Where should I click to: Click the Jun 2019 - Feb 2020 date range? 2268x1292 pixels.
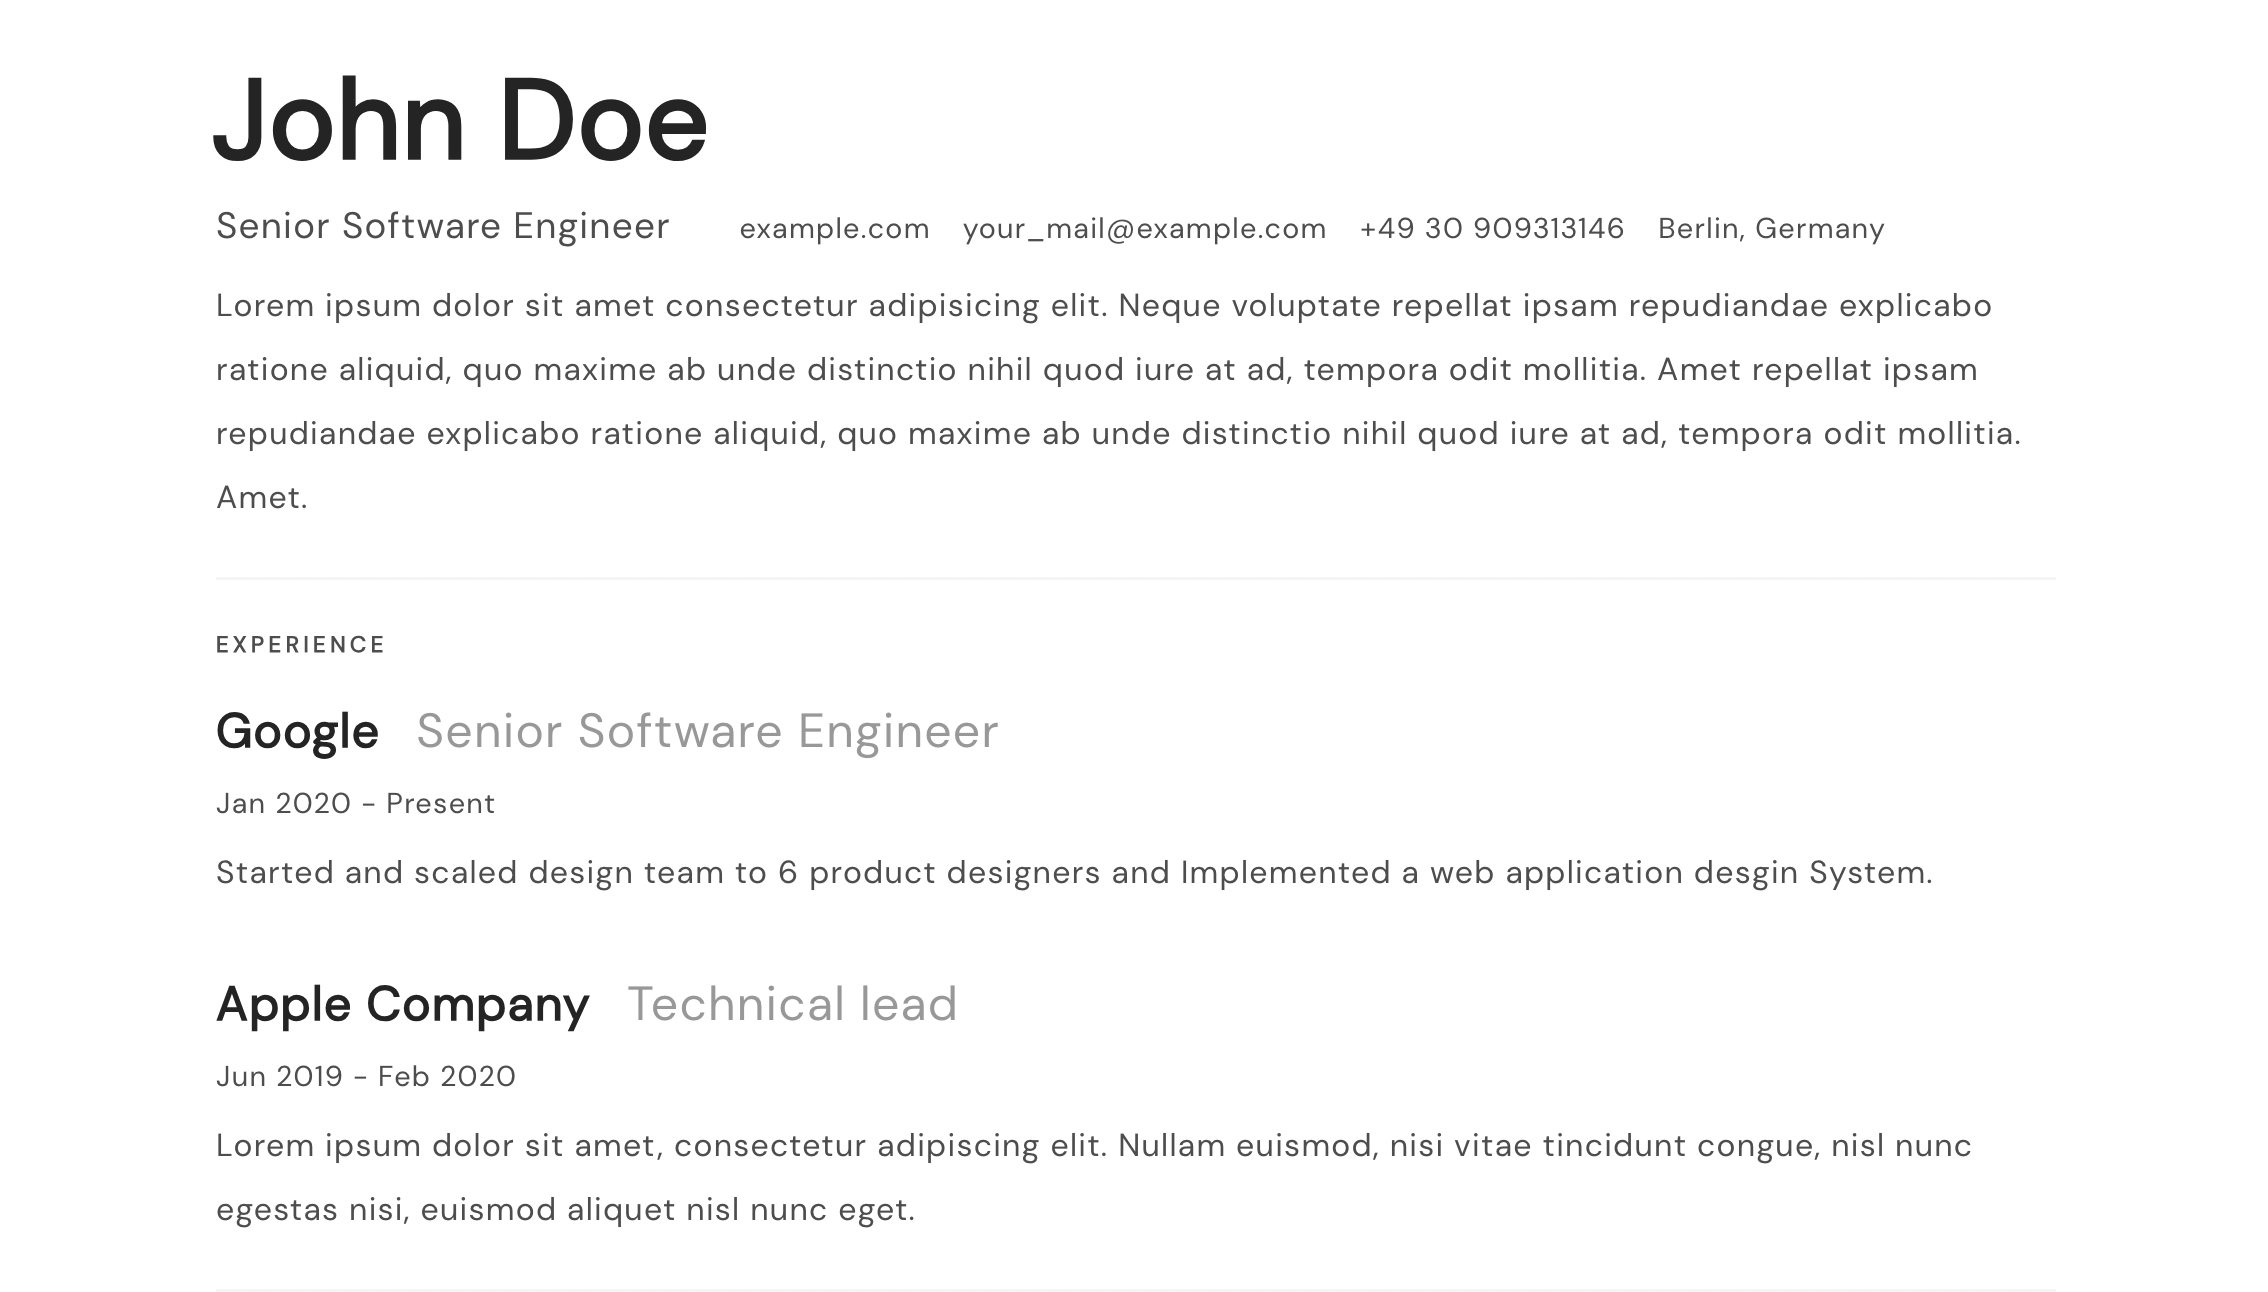click(x=366, y=1076)
